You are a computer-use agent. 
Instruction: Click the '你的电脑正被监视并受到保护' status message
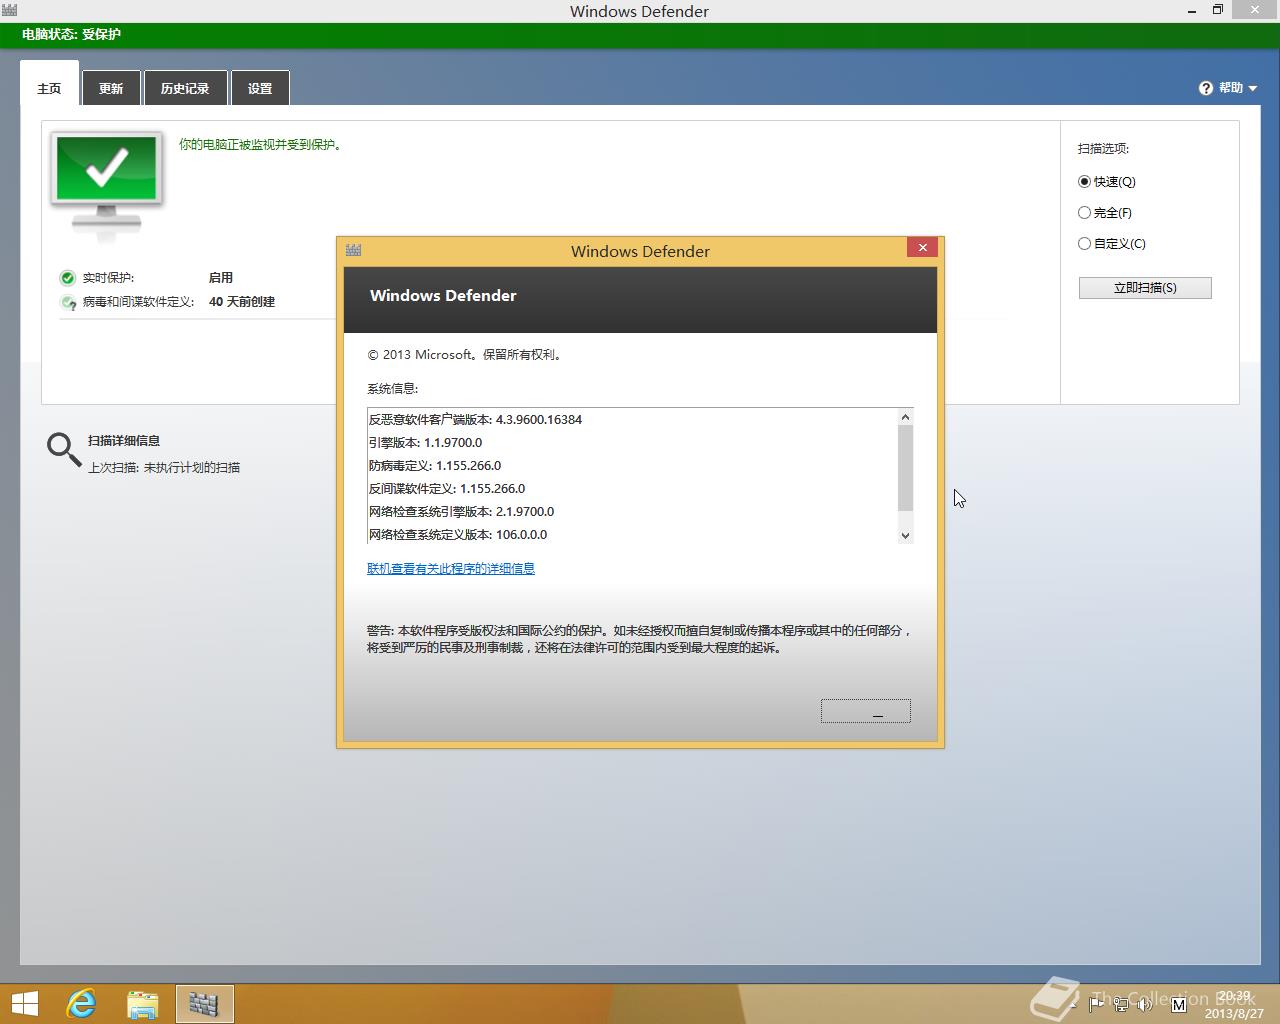(x=262, y=145)
